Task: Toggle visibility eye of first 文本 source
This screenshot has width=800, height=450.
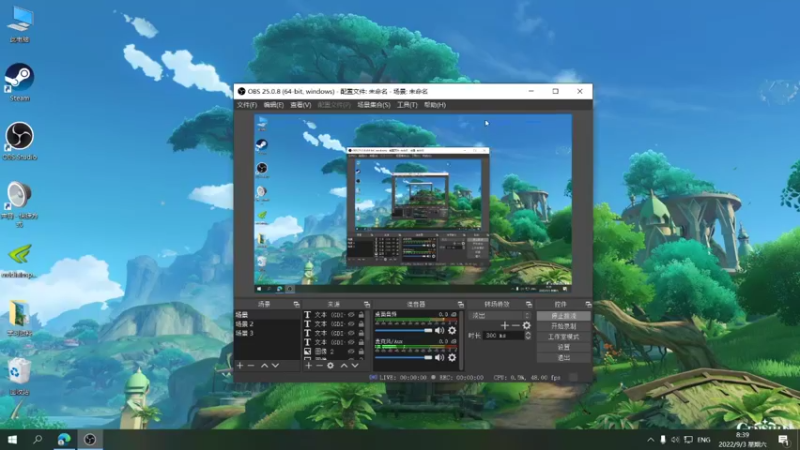Action: [351, 315]
